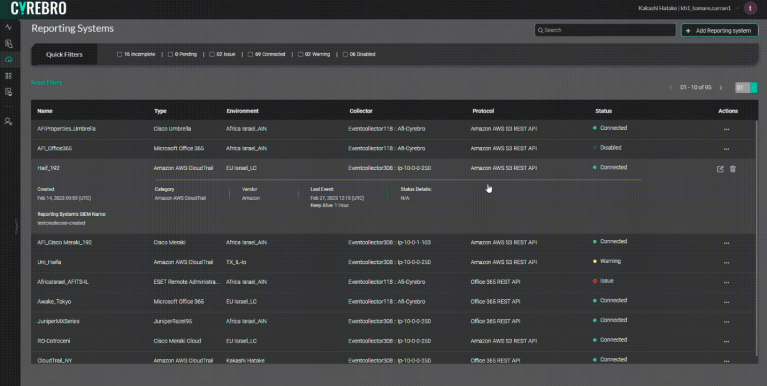
Task: Open the Quick Filters tab
Action: [x=64, y=54]
